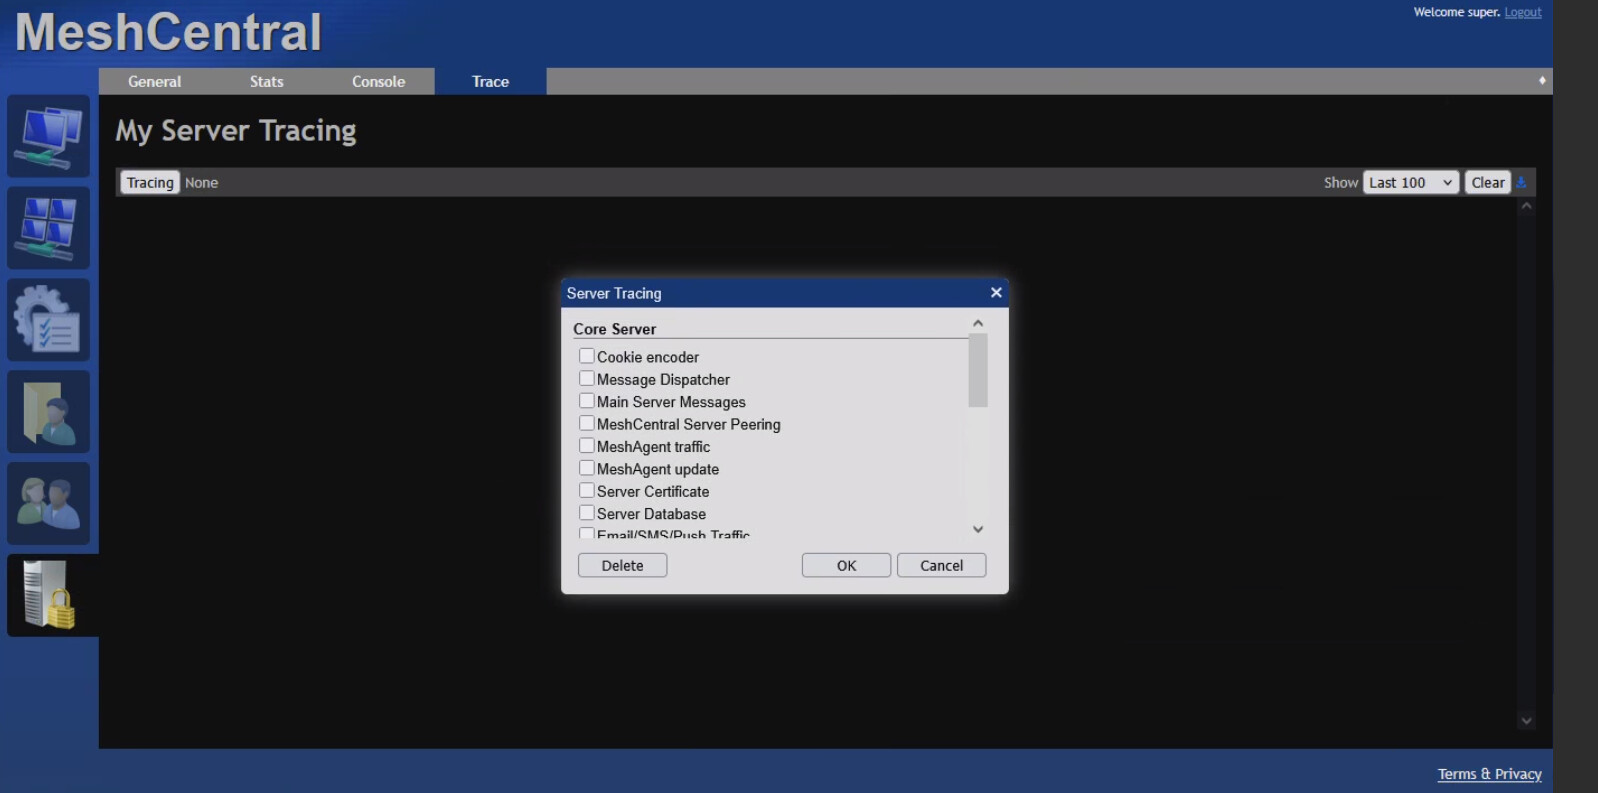Click the dialog list scroll-down arrow
Screen dimensions: 1598x793
(x=978, y=529)
